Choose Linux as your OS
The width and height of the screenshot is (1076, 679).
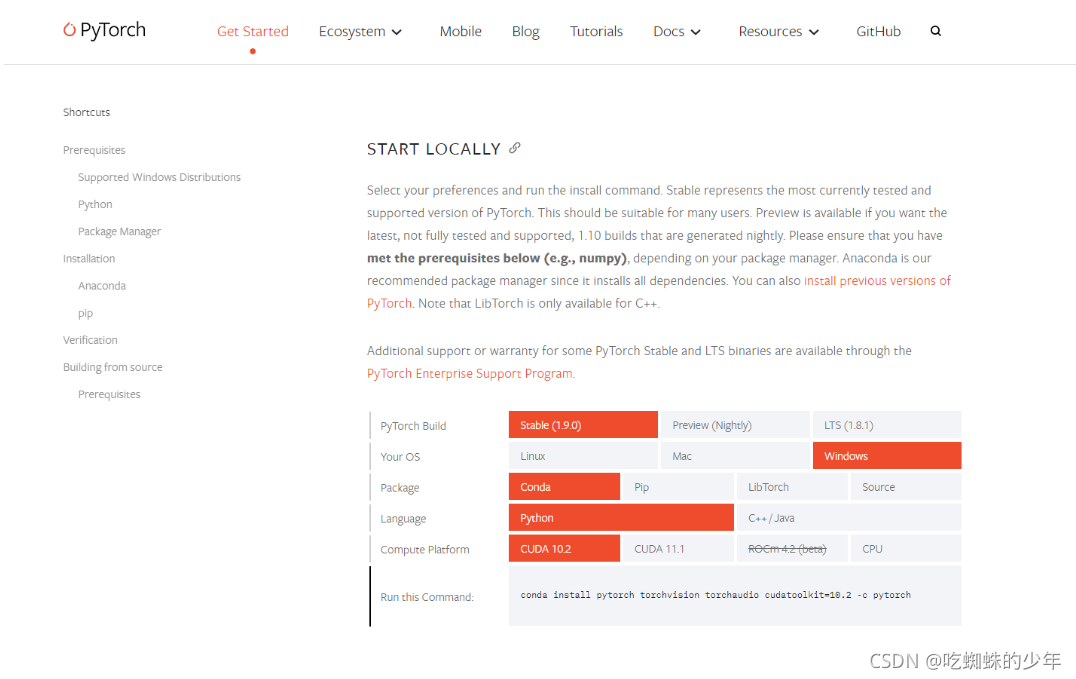coord(583,456)
